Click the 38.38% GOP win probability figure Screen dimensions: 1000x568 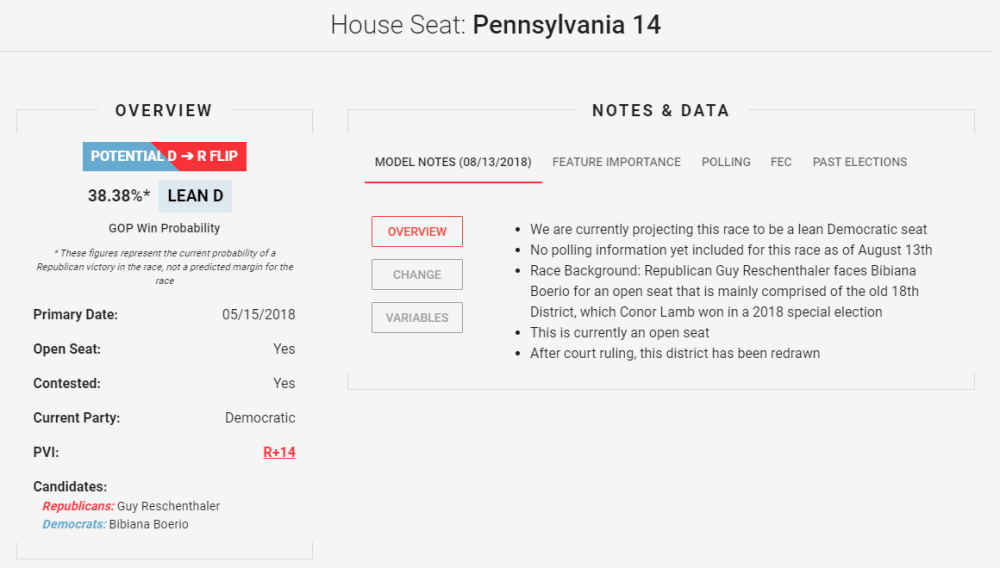click(x=119, y=197)
